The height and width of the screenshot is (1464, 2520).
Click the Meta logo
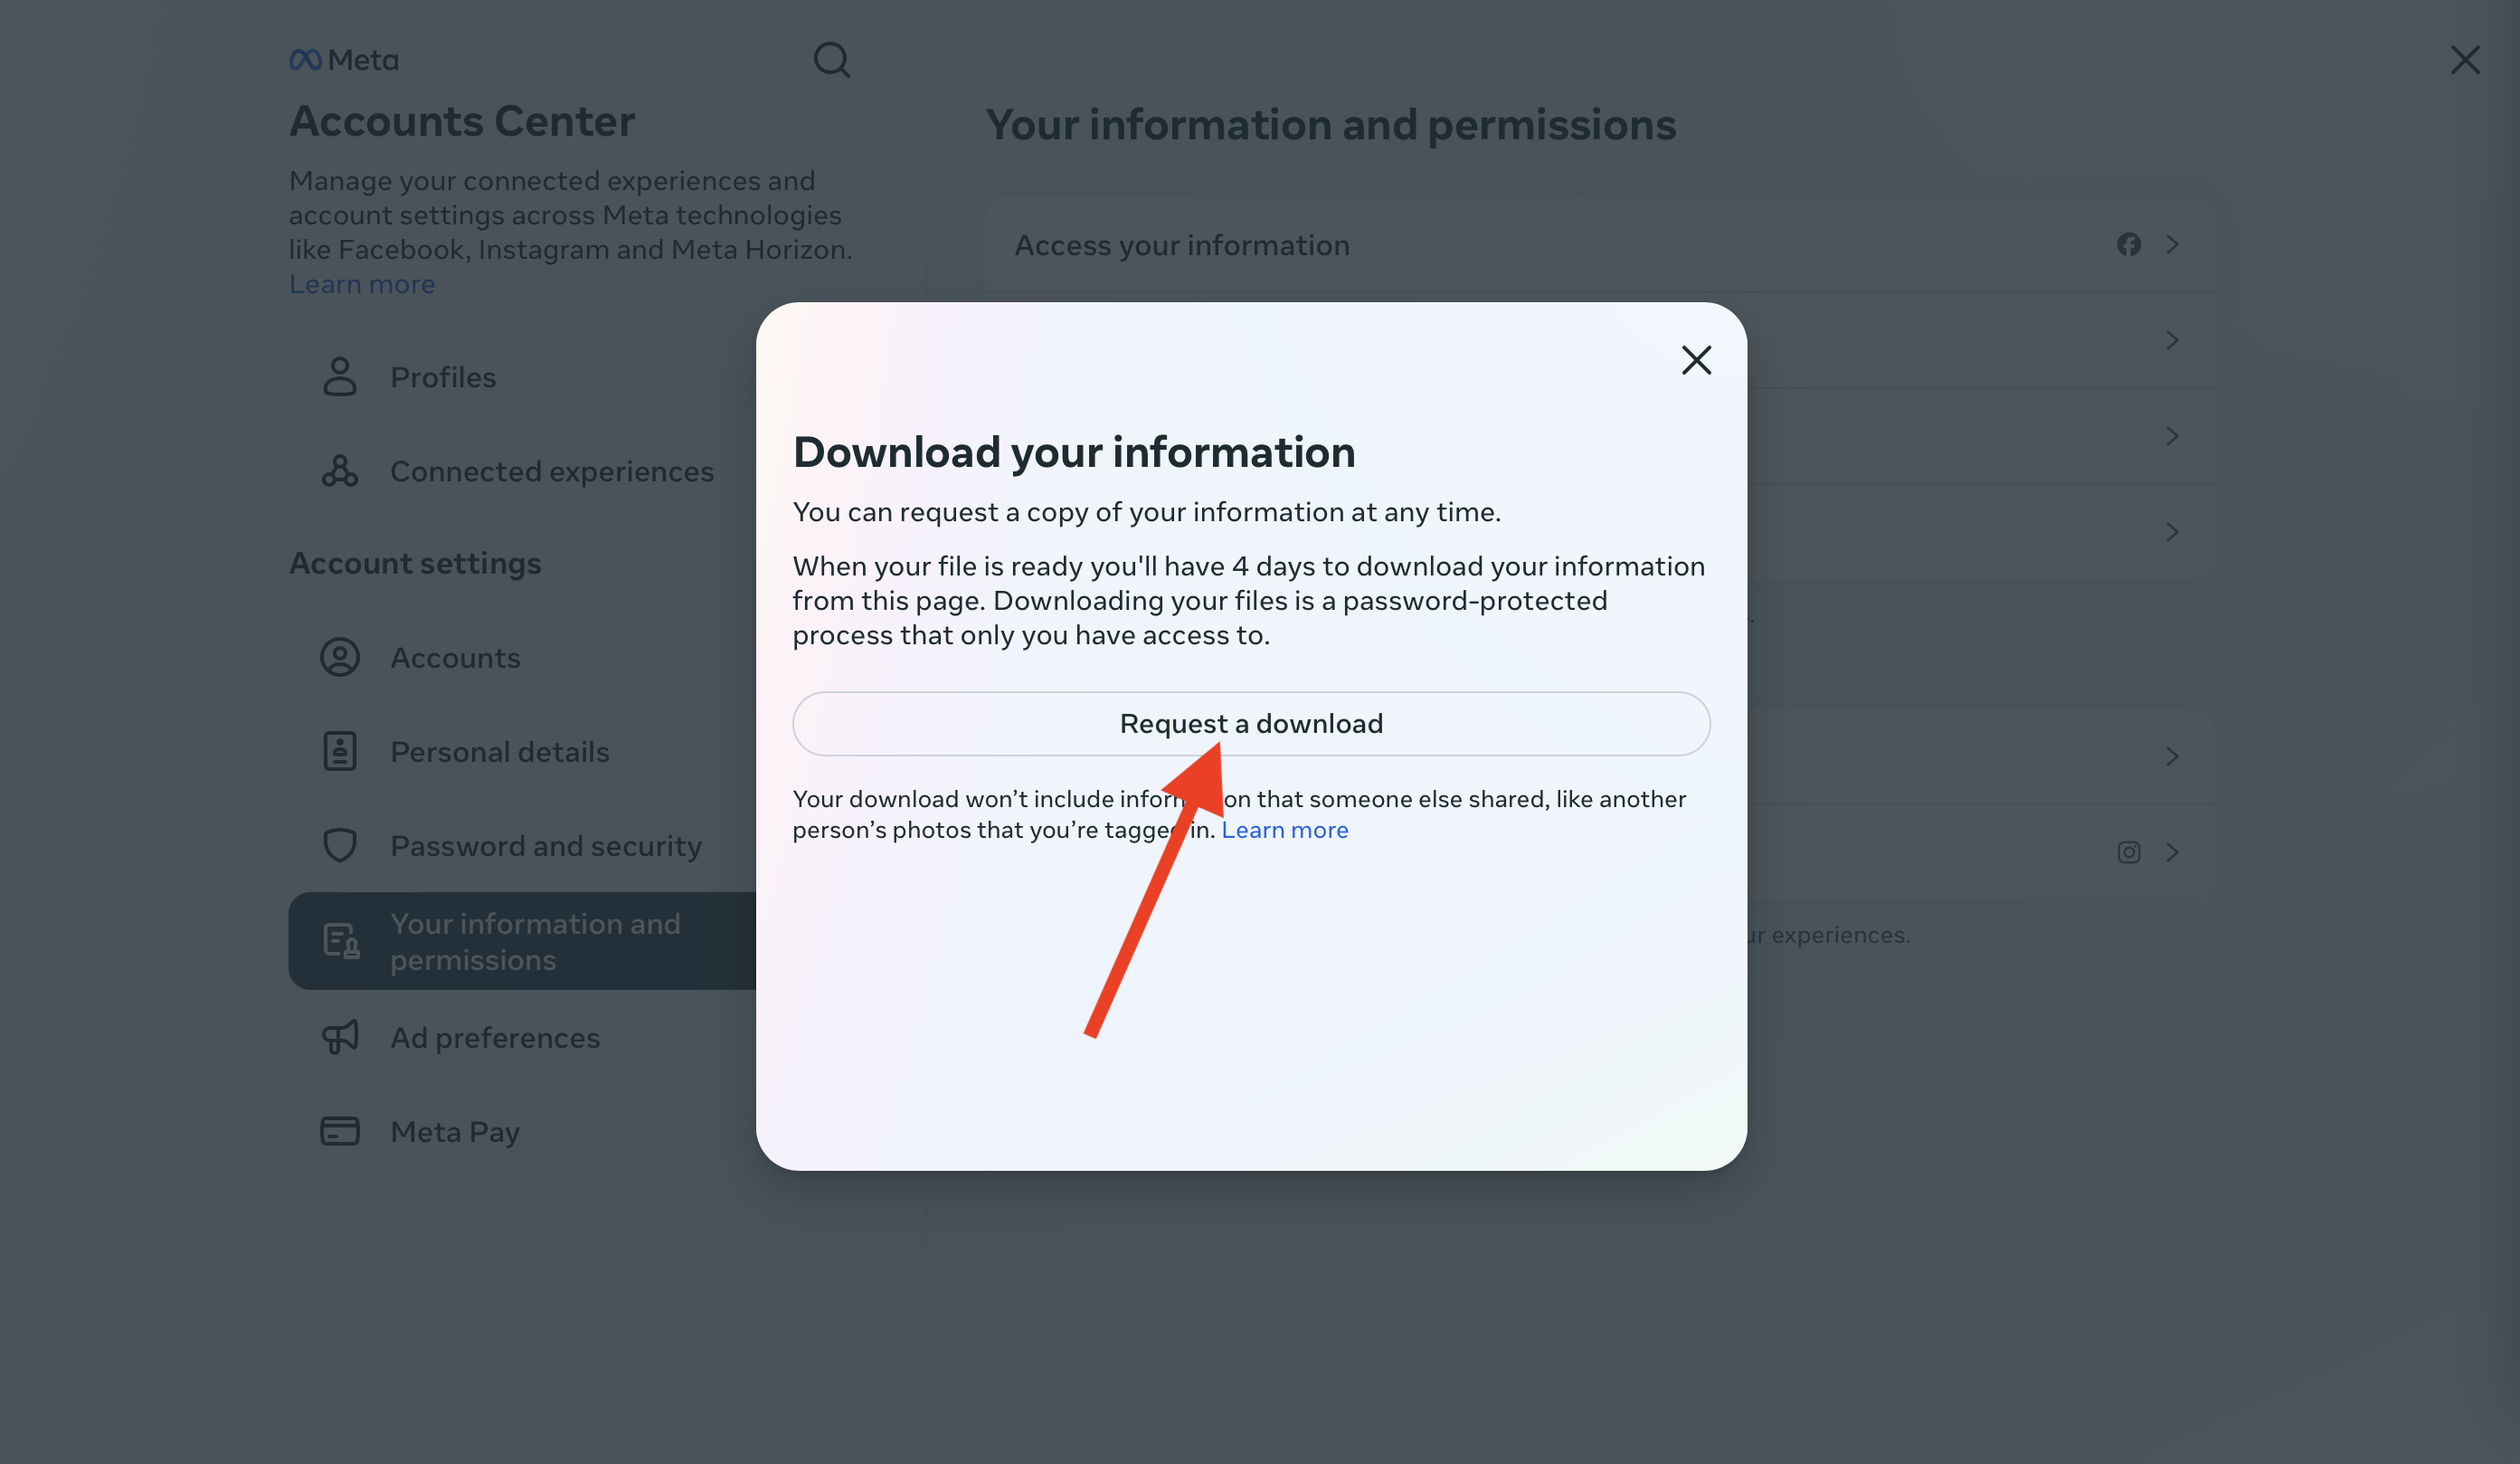click(x=343, y=60)
